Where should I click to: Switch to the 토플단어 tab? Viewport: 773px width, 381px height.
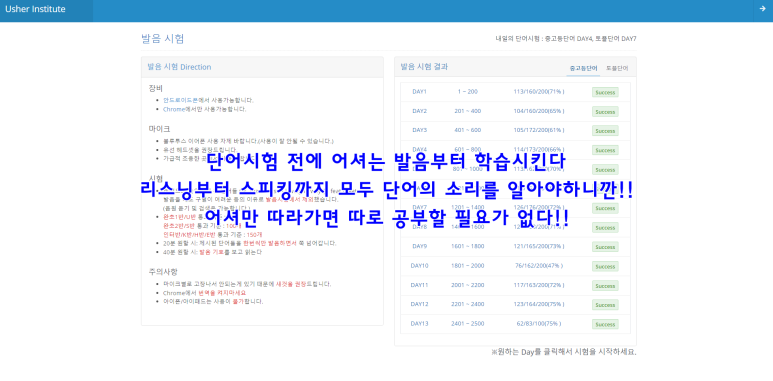[617, 68]
